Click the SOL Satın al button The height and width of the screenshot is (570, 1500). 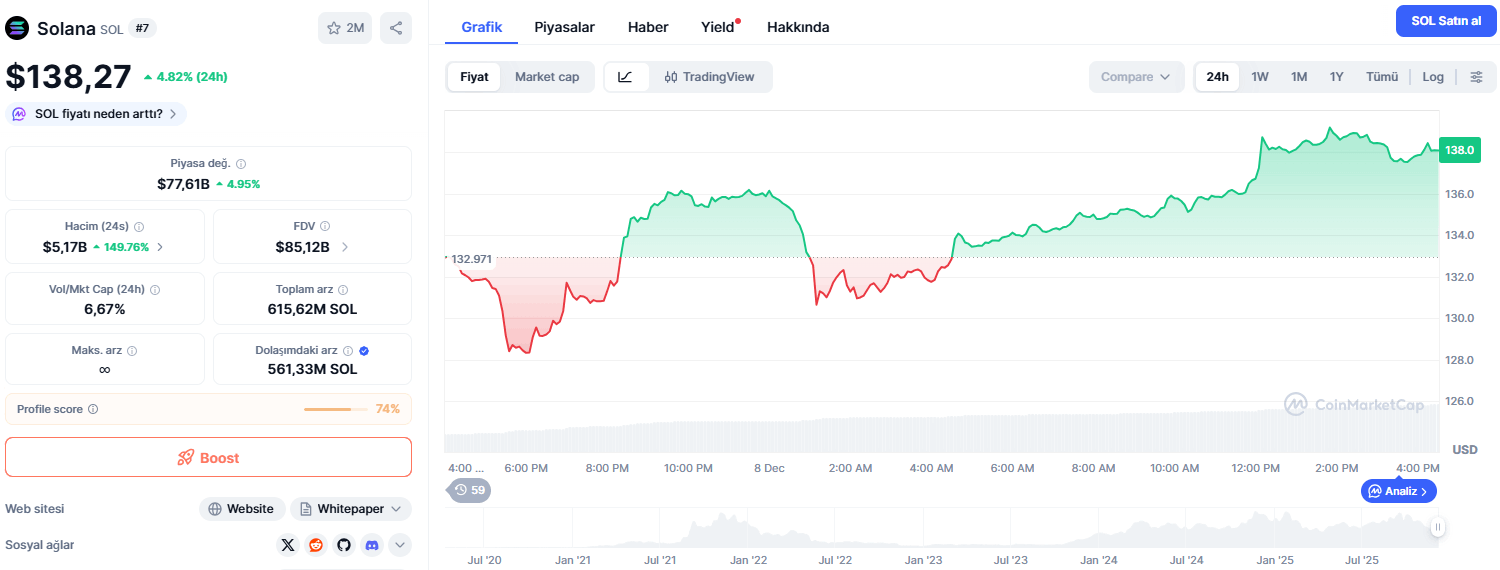(1446, 21)
